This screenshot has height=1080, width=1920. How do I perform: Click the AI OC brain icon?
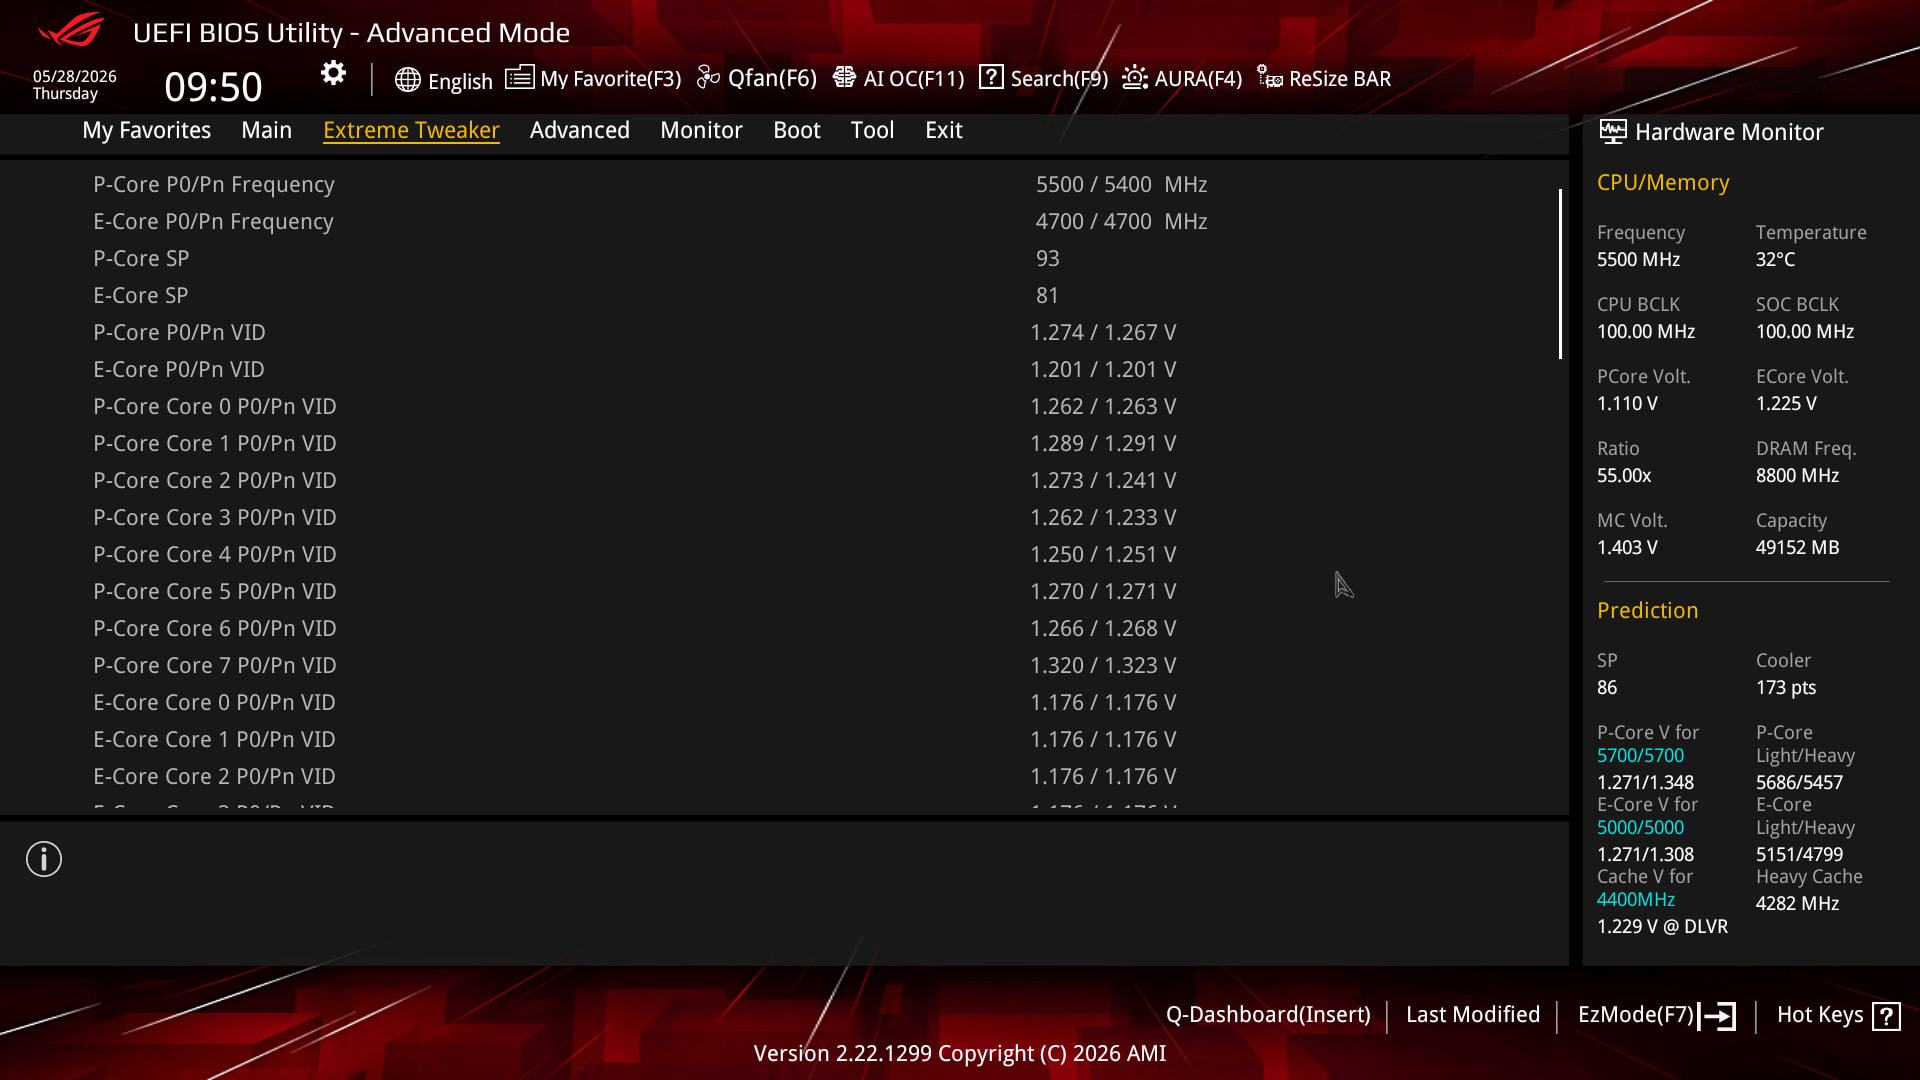(x=844, y=78)
